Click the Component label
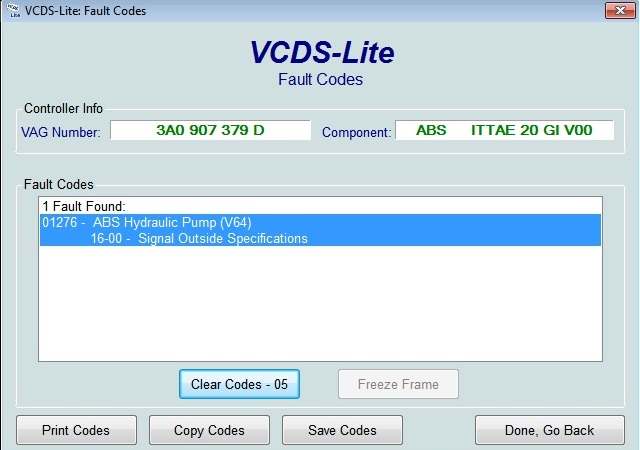 tap(354, 132)
